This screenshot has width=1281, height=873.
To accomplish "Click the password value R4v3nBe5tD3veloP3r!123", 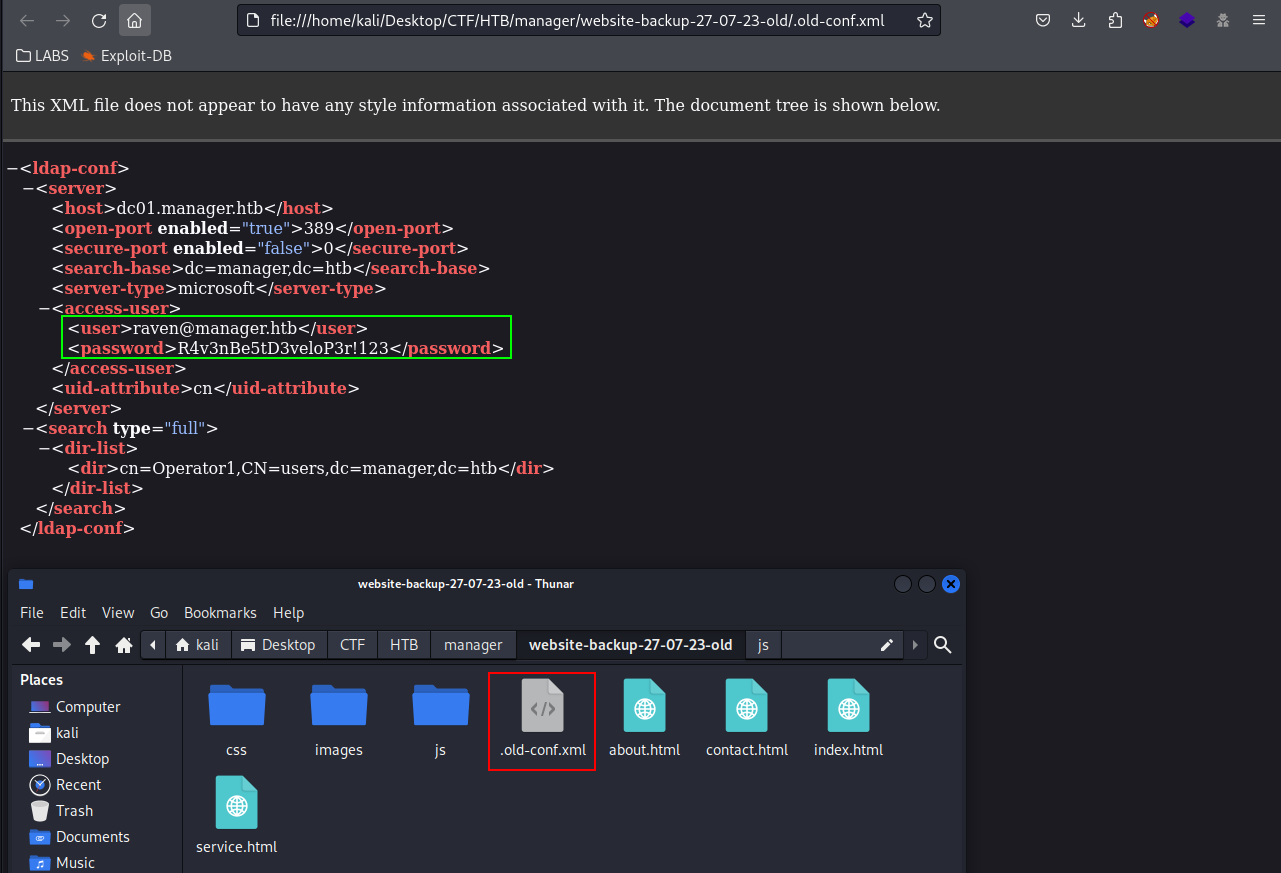I will pyautogui.click(x=283, y=348).
